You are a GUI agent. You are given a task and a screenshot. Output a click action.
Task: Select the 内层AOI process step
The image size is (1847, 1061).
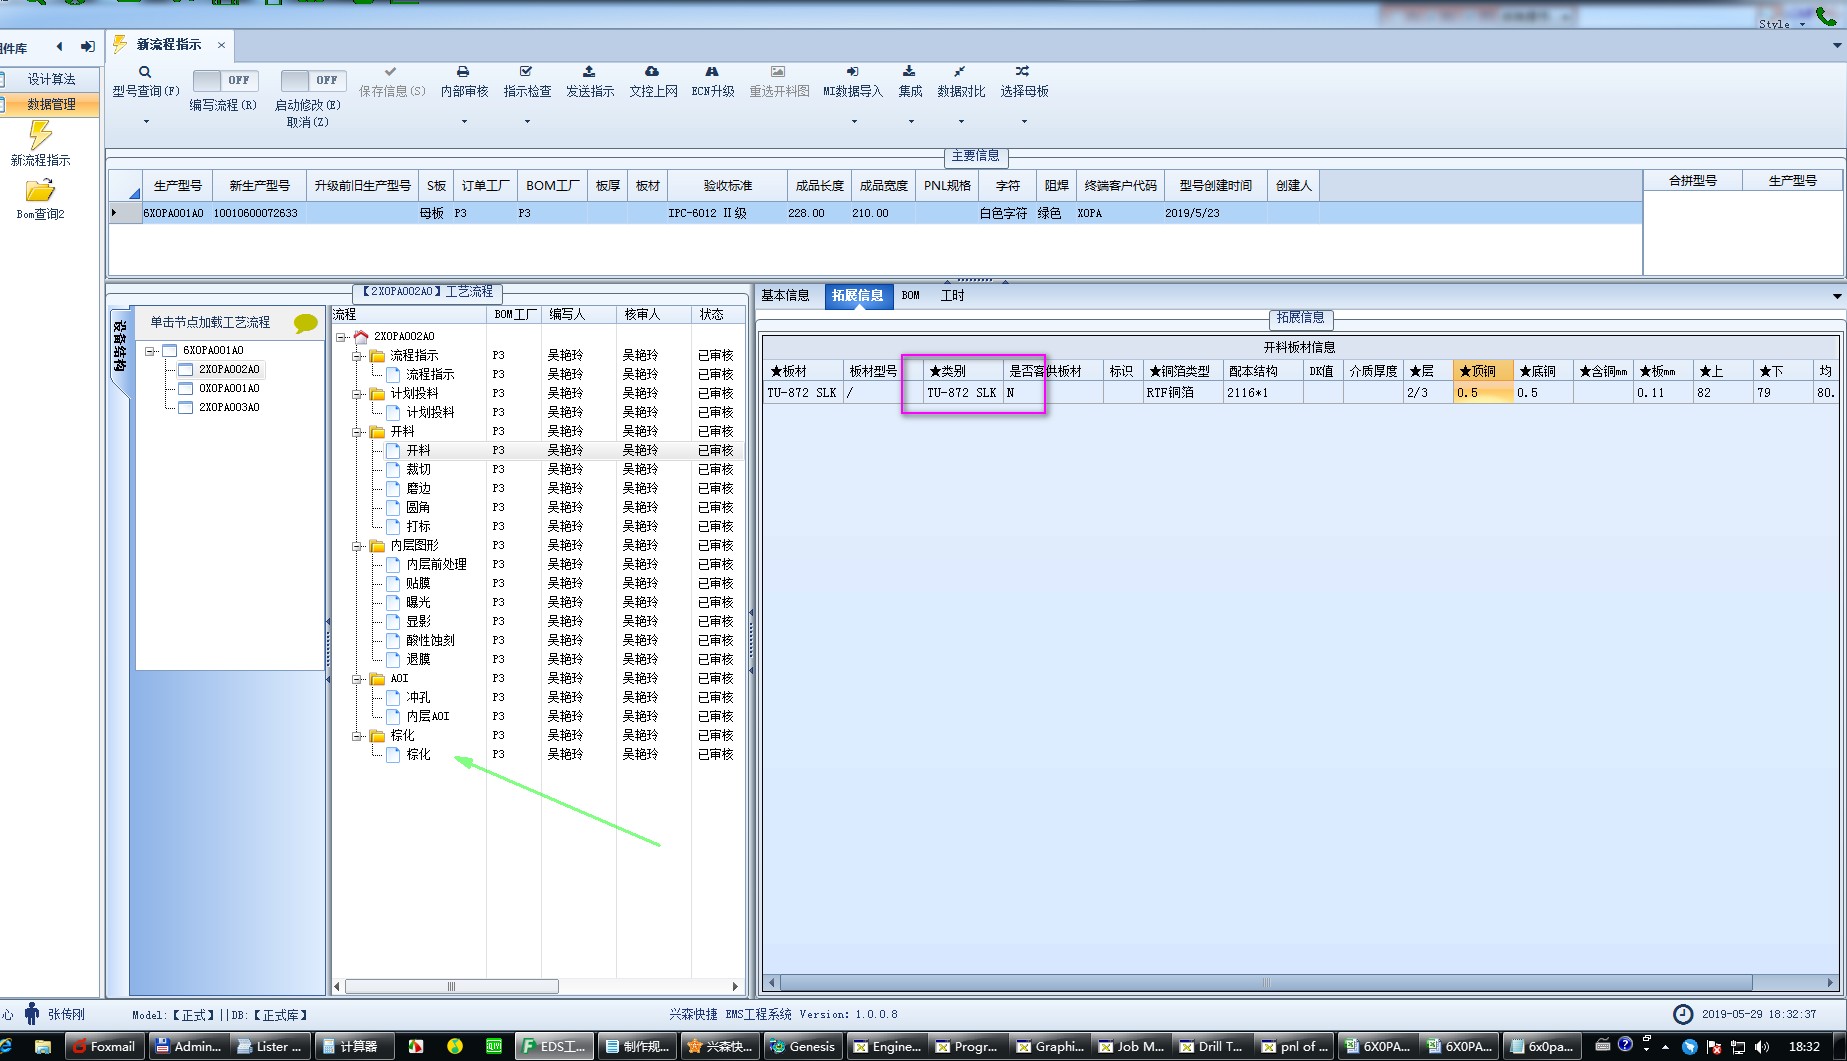click(428, 717)
